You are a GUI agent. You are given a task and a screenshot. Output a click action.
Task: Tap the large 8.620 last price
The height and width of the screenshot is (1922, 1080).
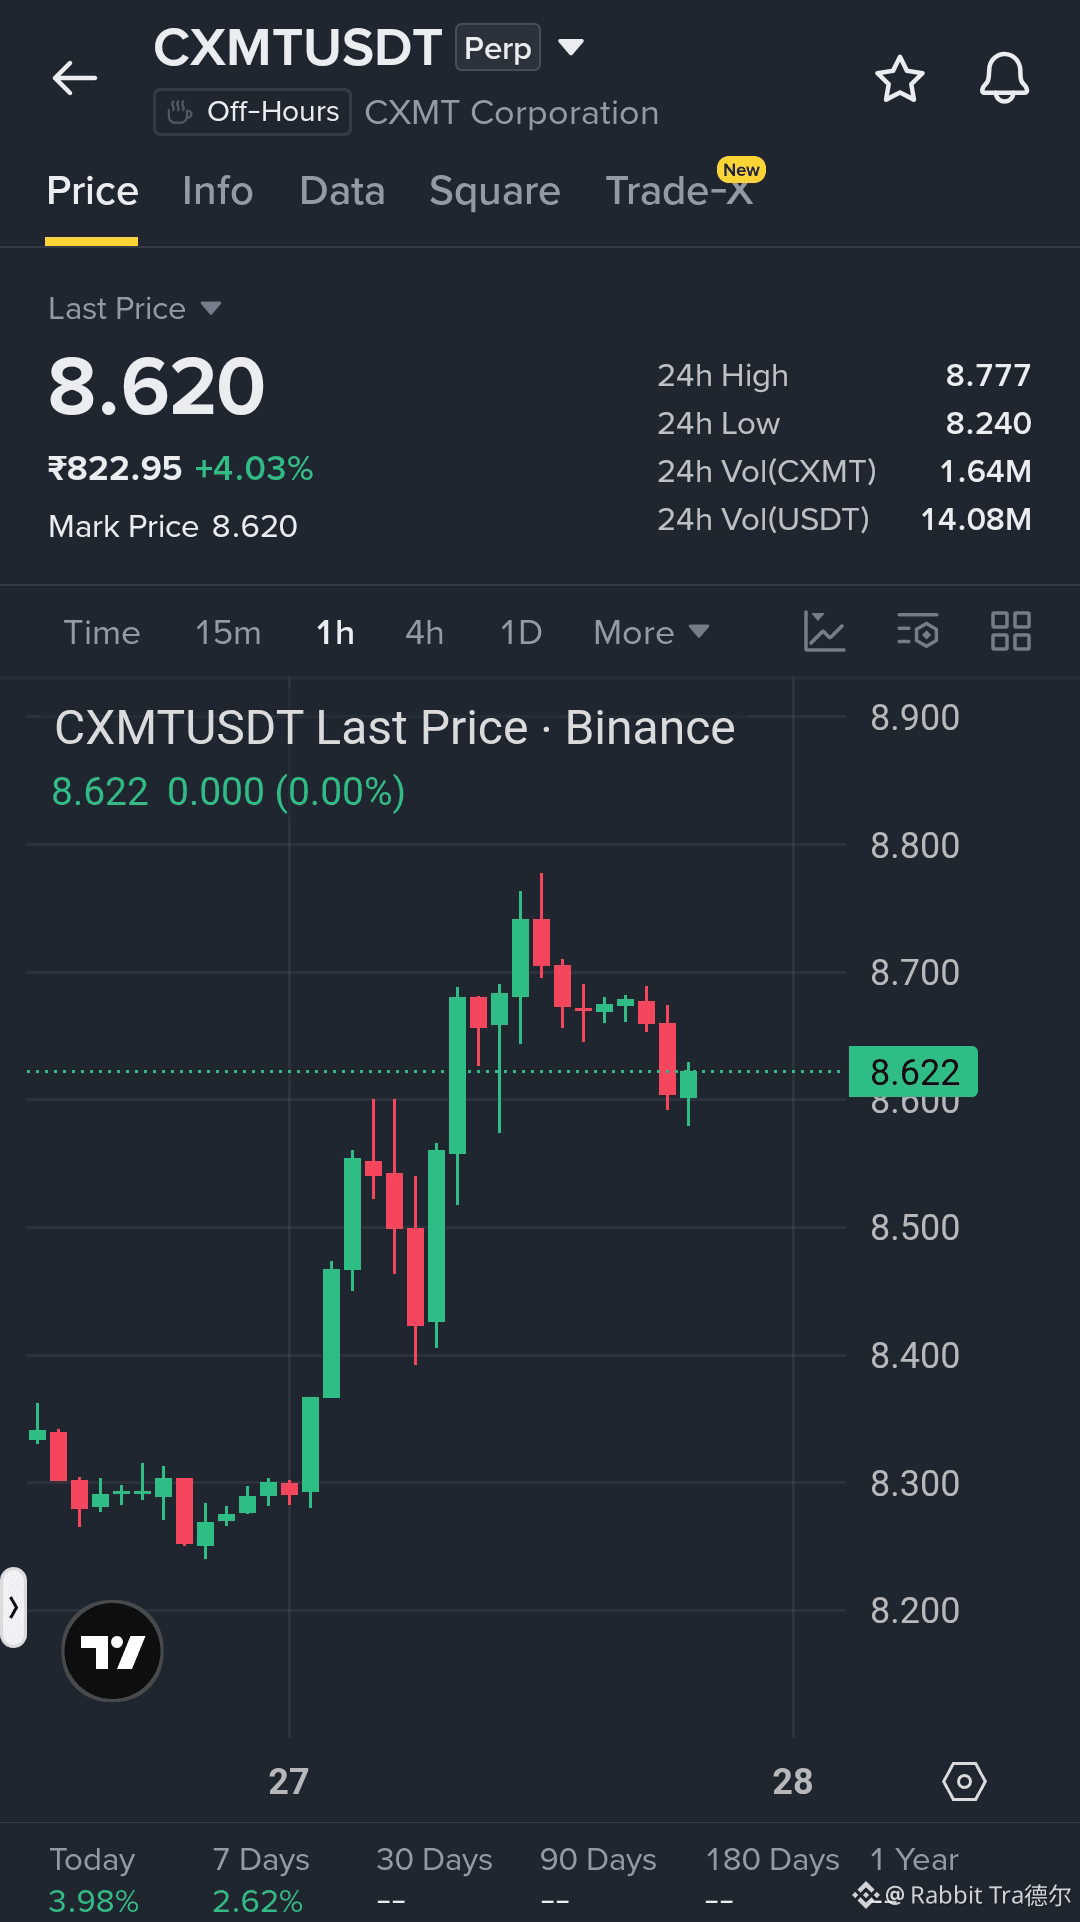(157, 386)
